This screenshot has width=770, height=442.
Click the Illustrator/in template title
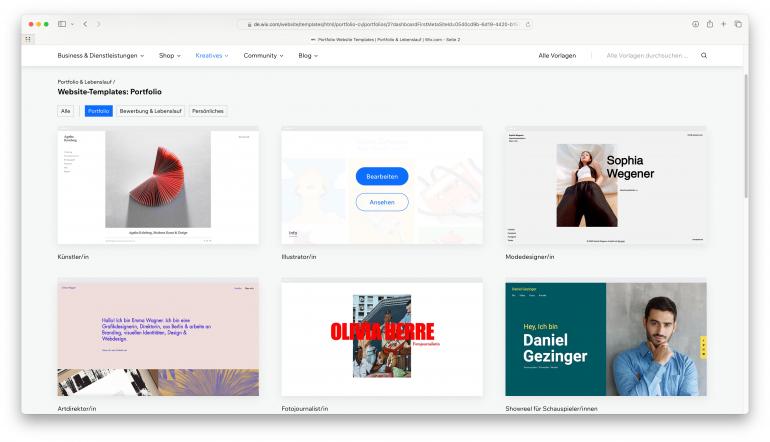click(299, 257)
